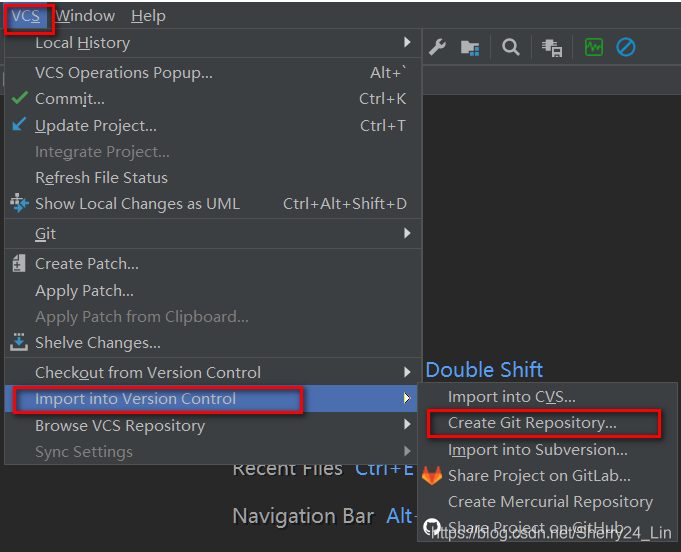Click the toolbar icon next to the search magnifier

pos(552,48)
